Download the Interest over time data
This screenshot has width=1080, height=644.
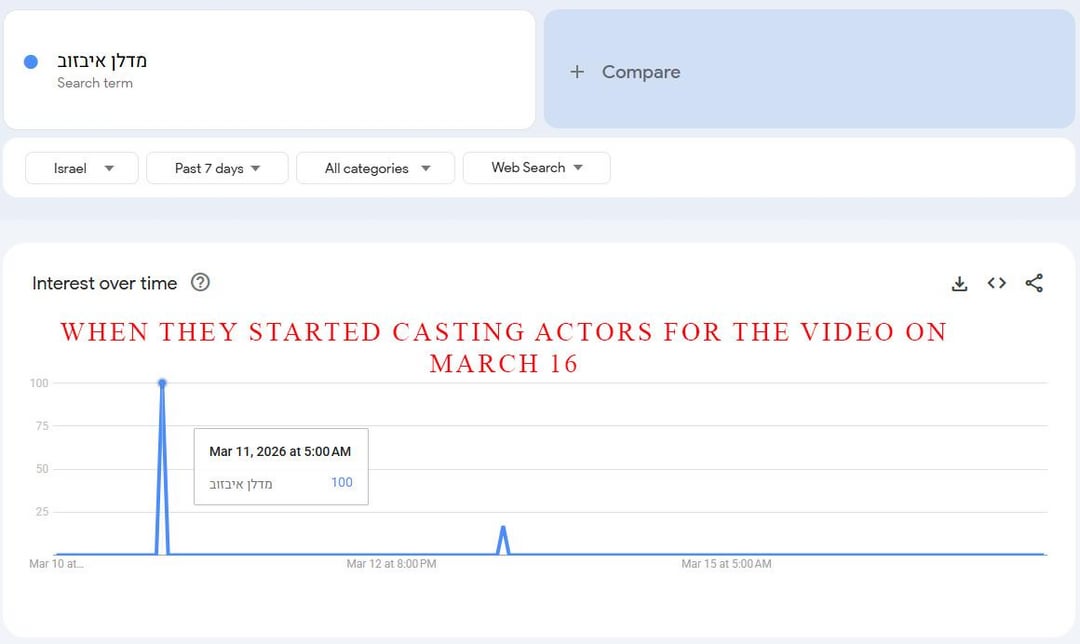click(x=959, y=284)
